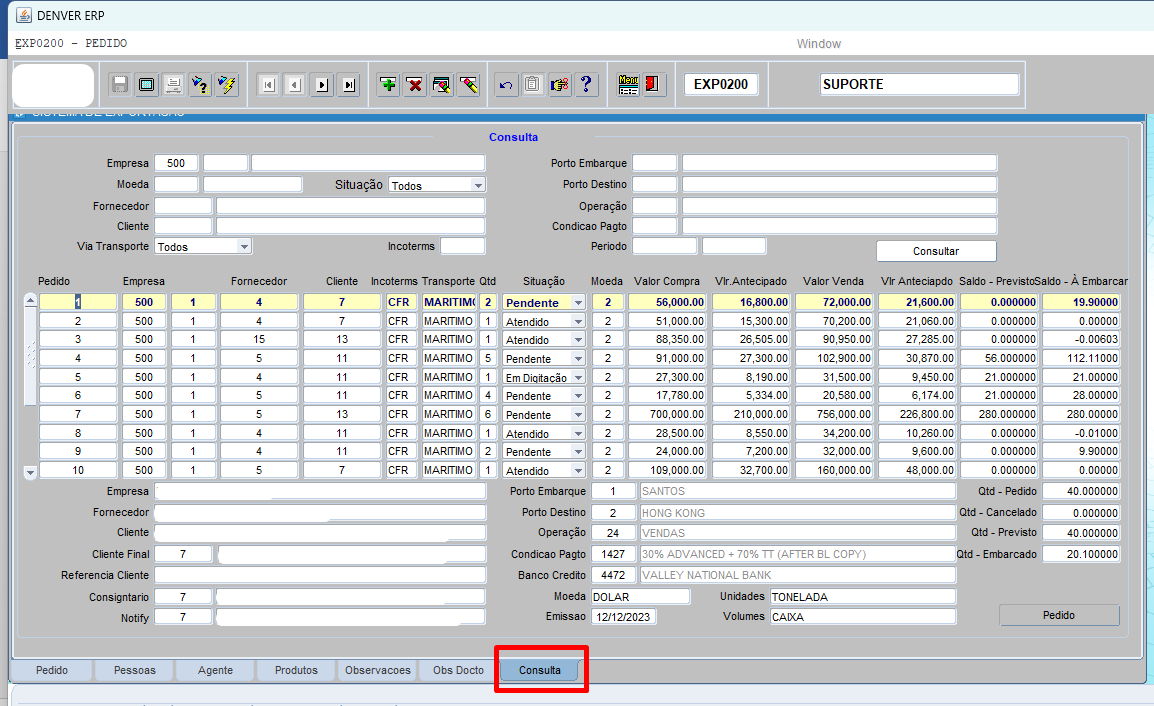
Task: Open help with the question mark icon
Action: pyautogui.click(x=586, y=85)
